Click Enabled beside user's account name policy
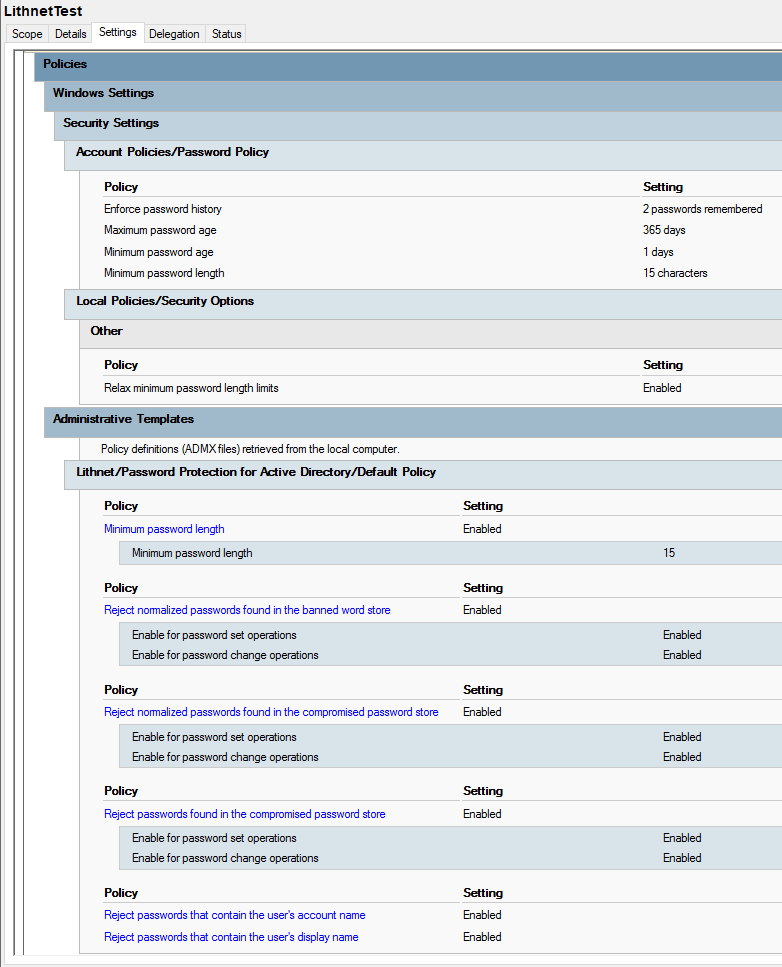782x967 pixels. pos(482,915)
